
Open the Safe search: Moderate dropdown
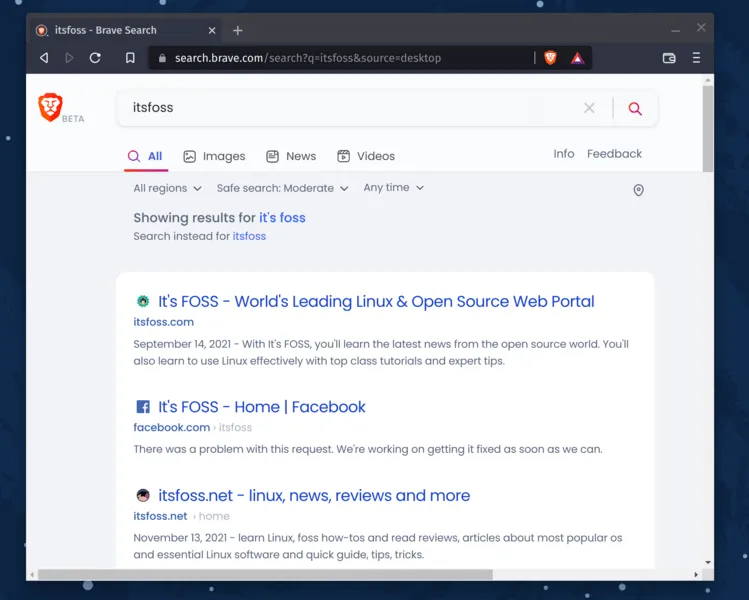(x=282, y=188)
